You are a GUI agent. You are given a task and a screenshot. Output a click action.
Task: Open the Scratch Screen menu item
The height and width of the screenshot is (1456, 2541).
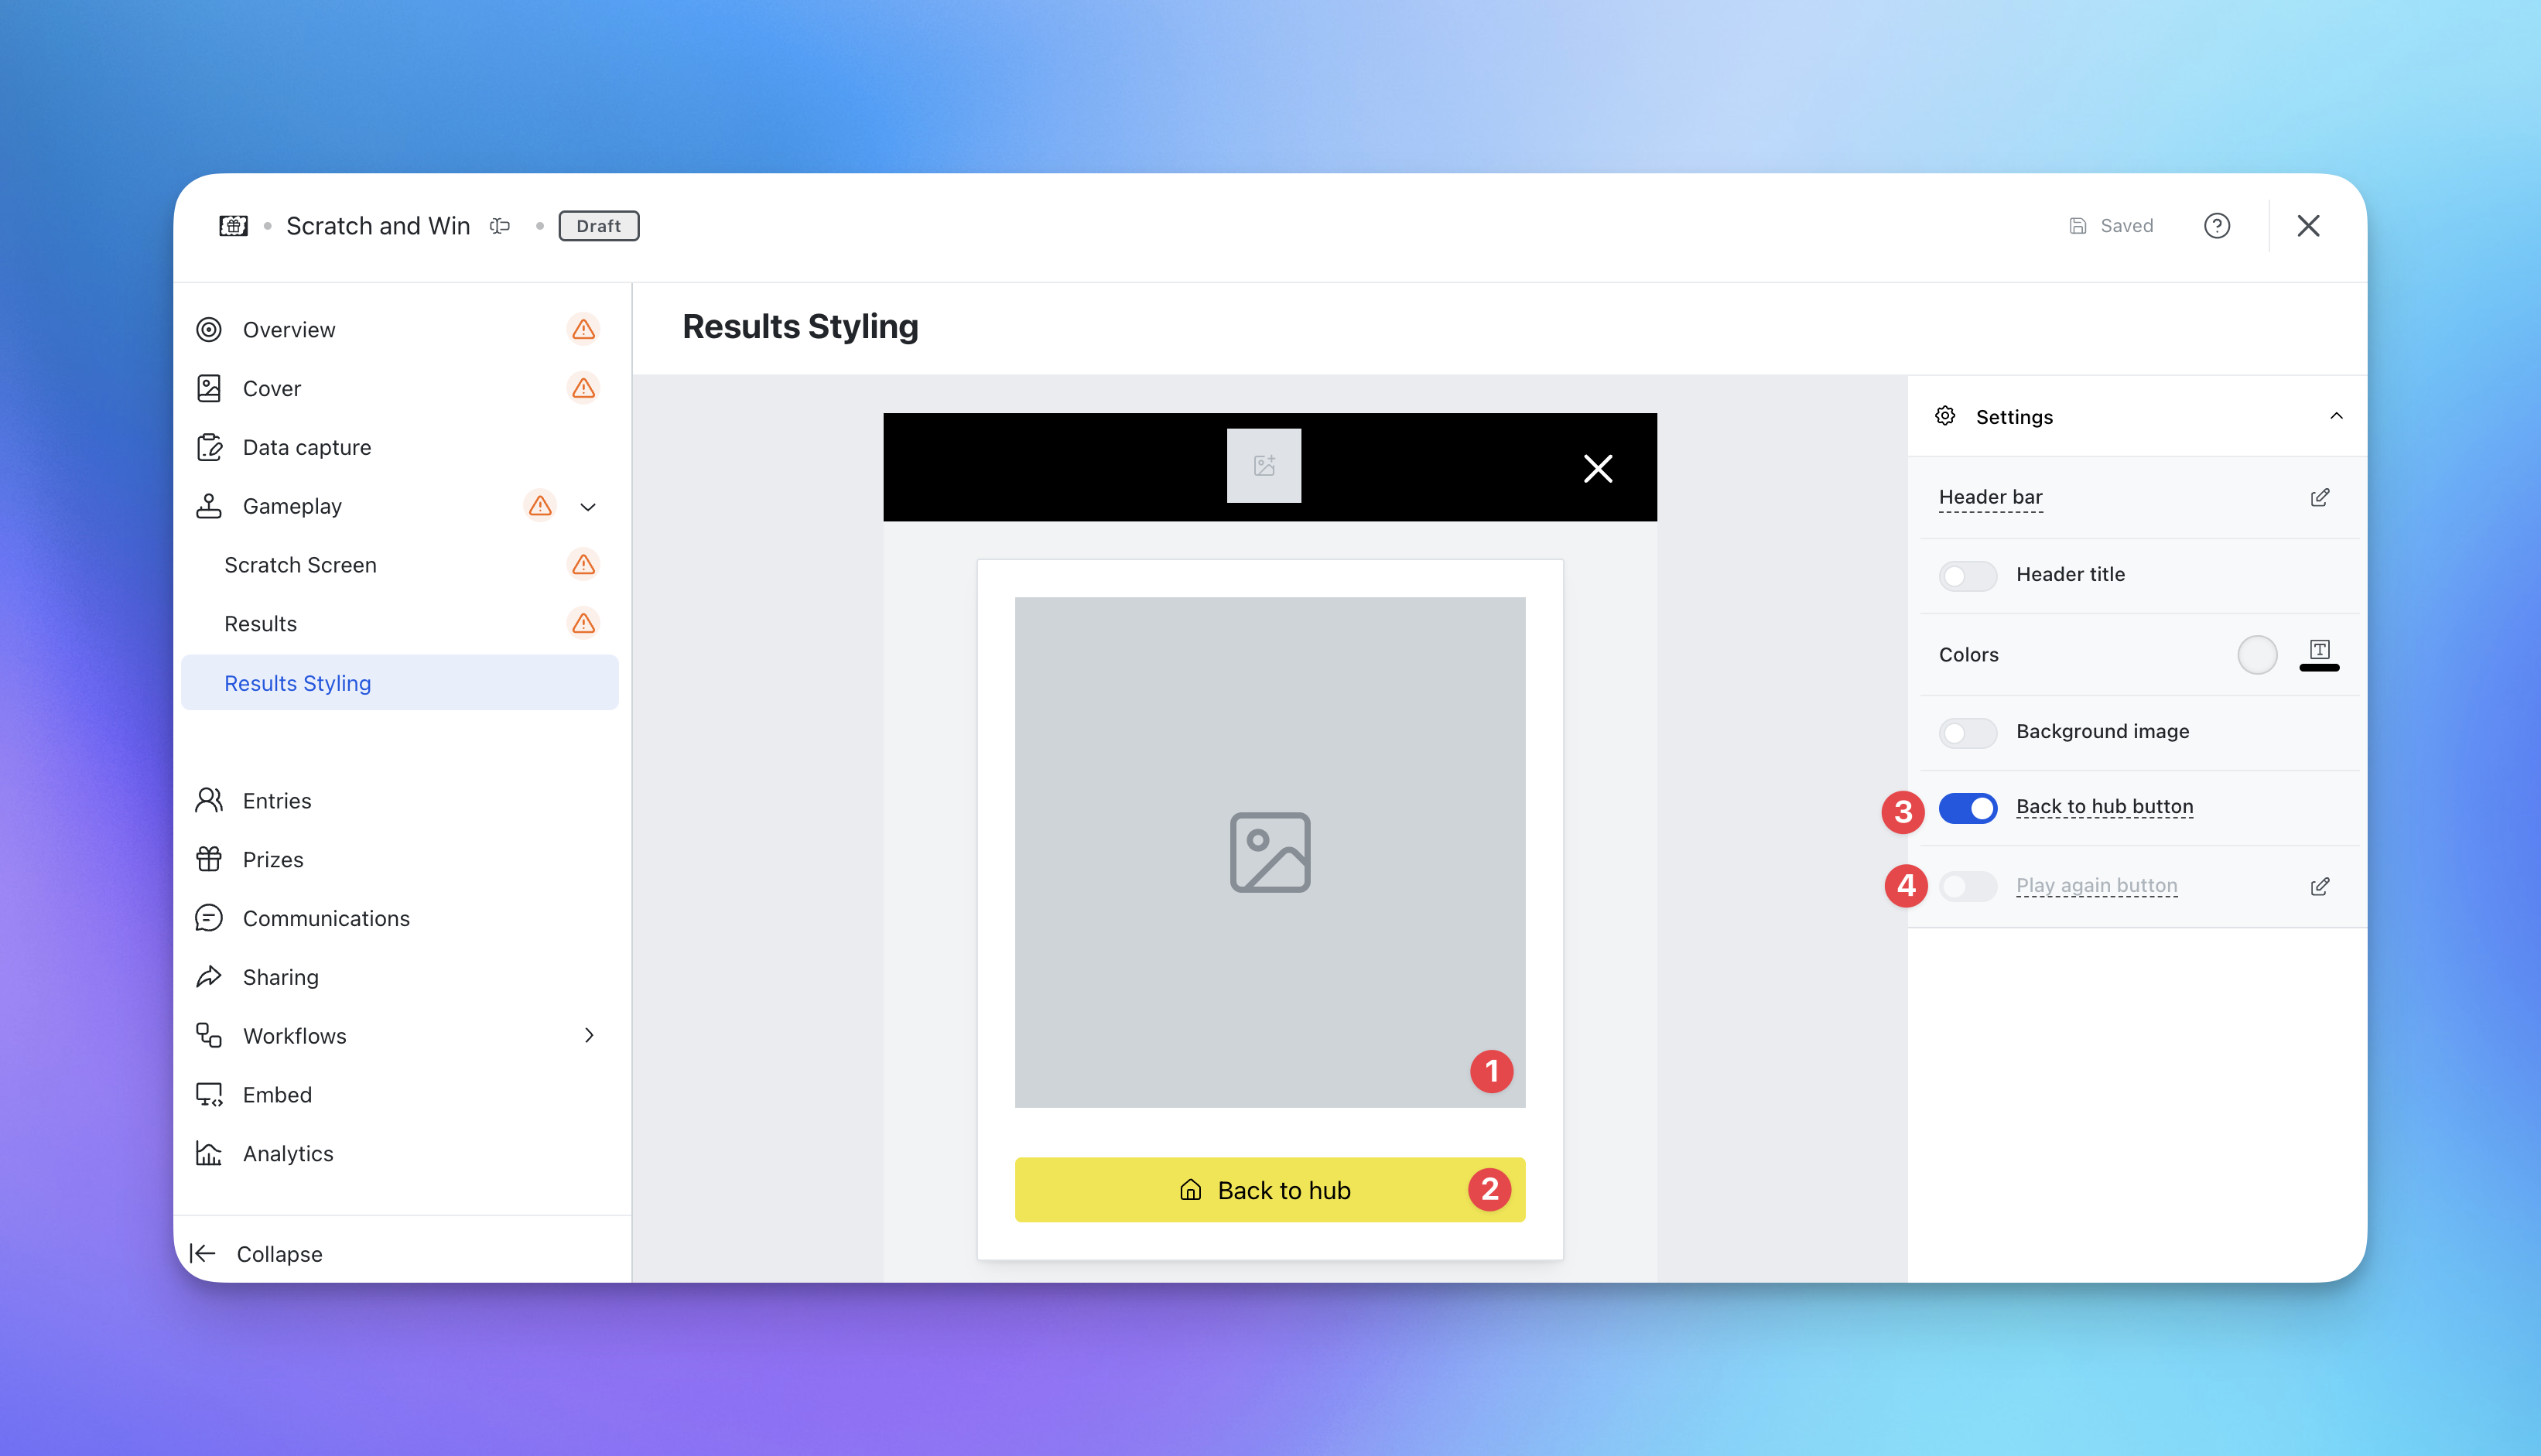300,565
